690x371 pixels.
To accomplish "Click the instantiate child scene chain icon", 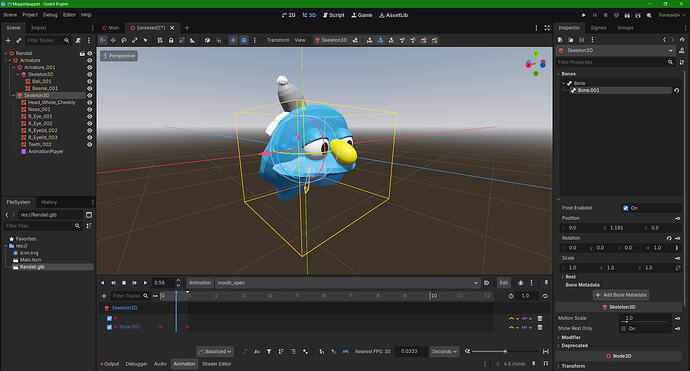I will 18,40.
